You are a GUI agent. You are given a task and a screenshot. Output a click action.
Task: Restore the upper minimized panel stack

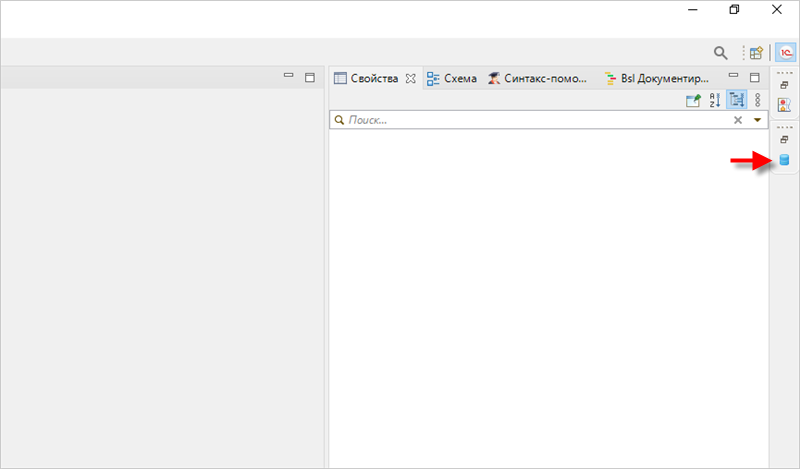[x=784, y=85]
